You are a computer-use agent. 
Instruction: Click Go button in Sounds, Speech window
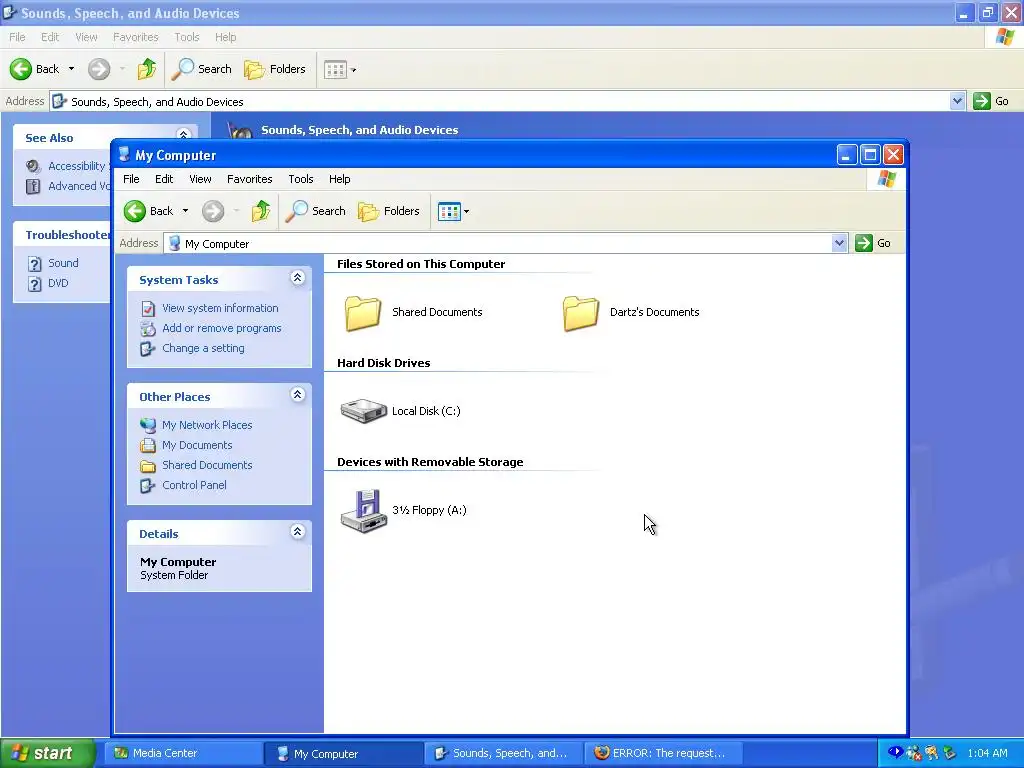(x=991, y=101)
